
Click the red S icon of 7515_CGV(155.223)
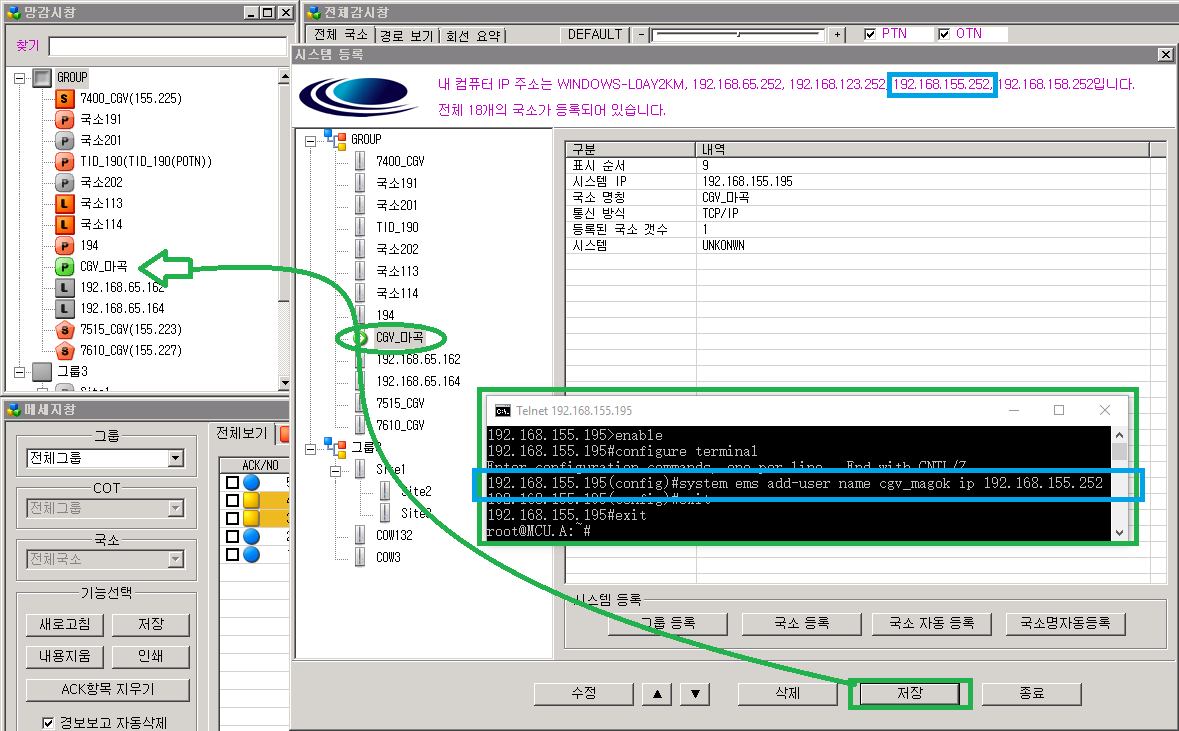pos(65,330)
